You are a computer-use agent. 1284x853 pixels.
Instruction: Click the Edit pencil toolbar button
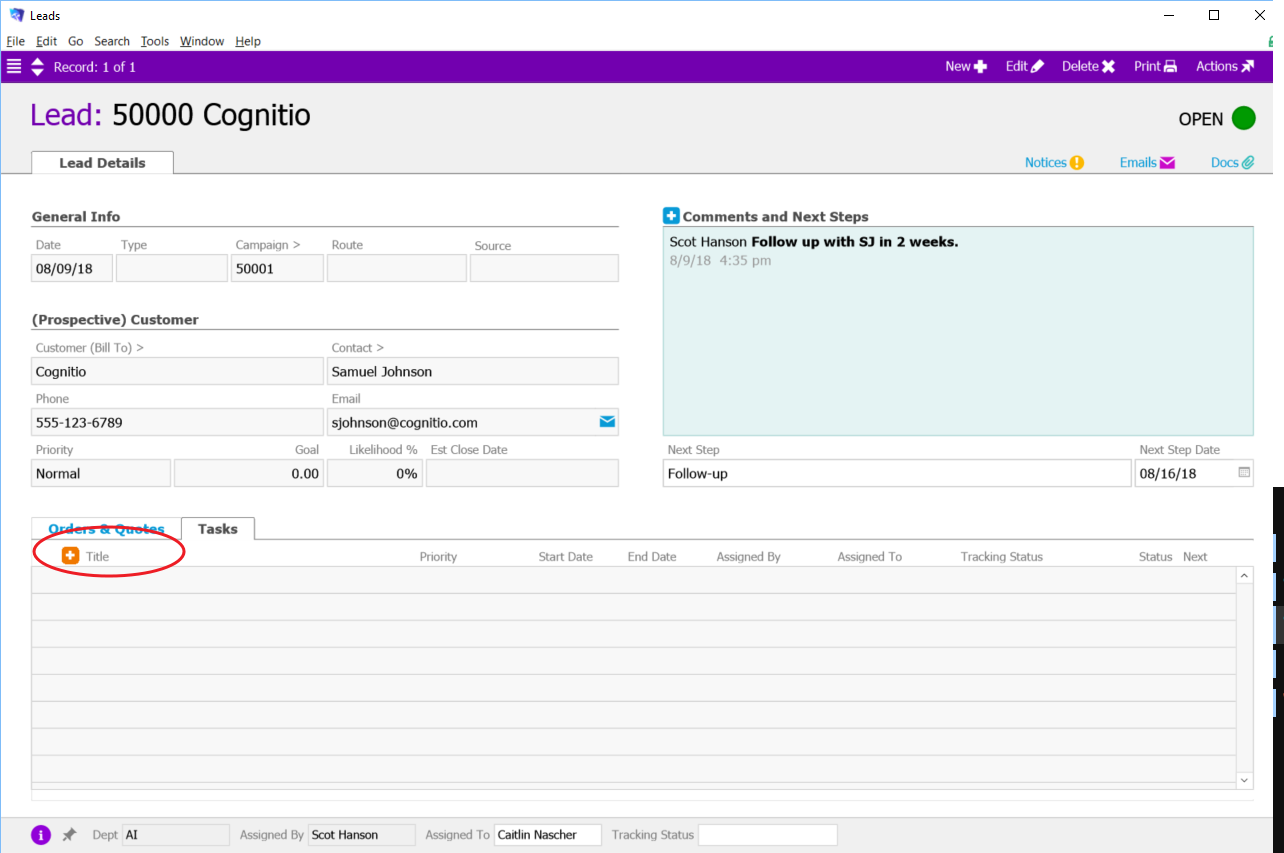[x=1025, y=67]
